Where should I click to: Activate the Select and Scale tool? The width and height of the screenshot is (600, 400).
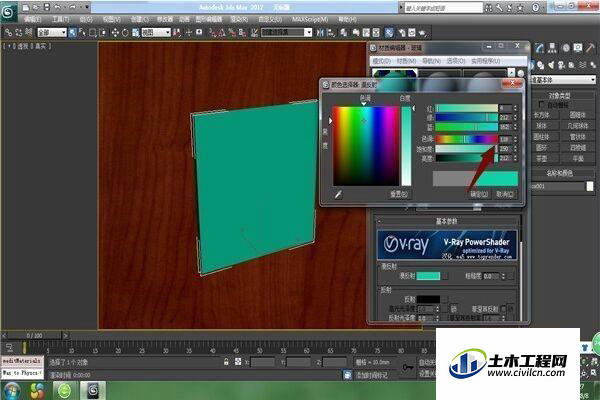(135, 33)
